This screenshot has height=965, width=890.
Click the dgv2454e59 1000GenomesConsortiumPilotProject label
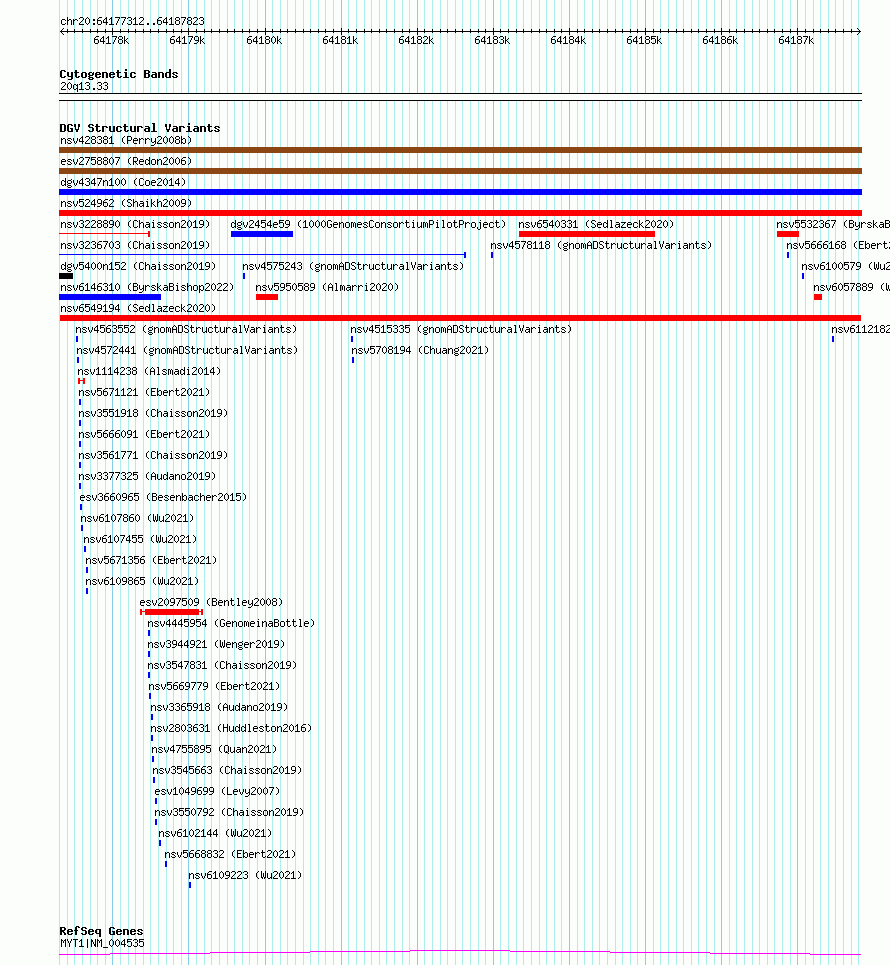[x=368, y=224]
